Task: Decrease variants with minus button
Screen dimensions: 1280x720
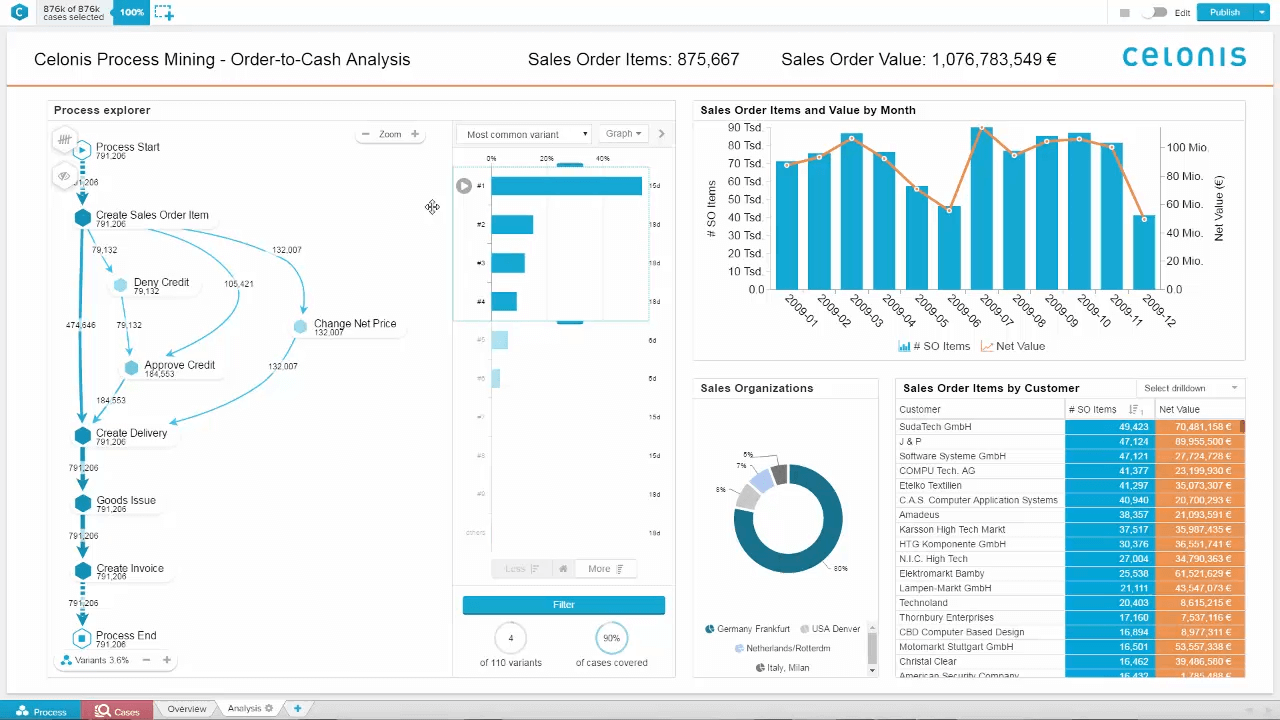Action: click(x=146, y=660)
